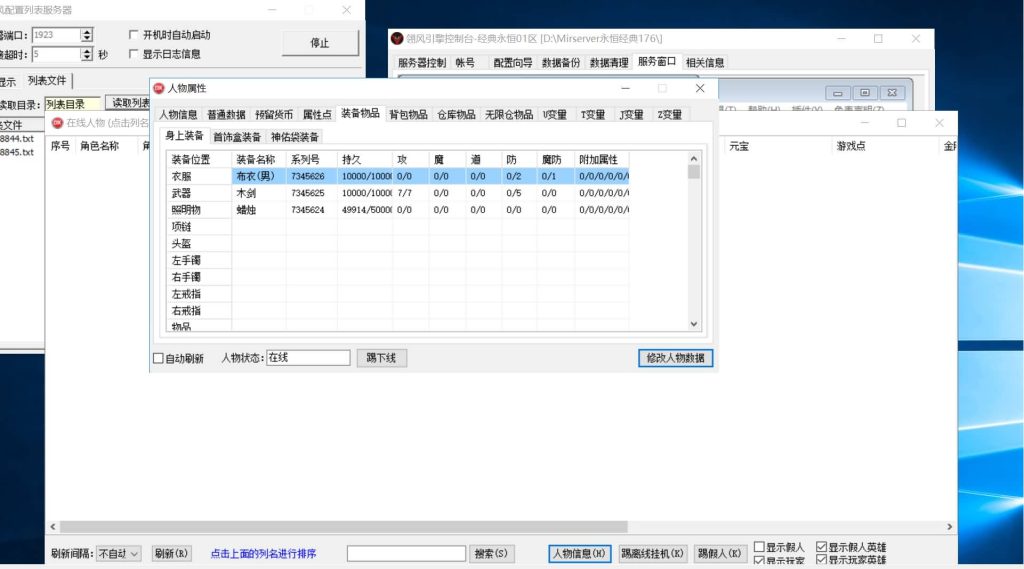Image resolution: width=1024 pixels, height=569 pixels.
Task: Switch to 背包物品 tab
Action: pyautogui.click(x=408, y=114)
